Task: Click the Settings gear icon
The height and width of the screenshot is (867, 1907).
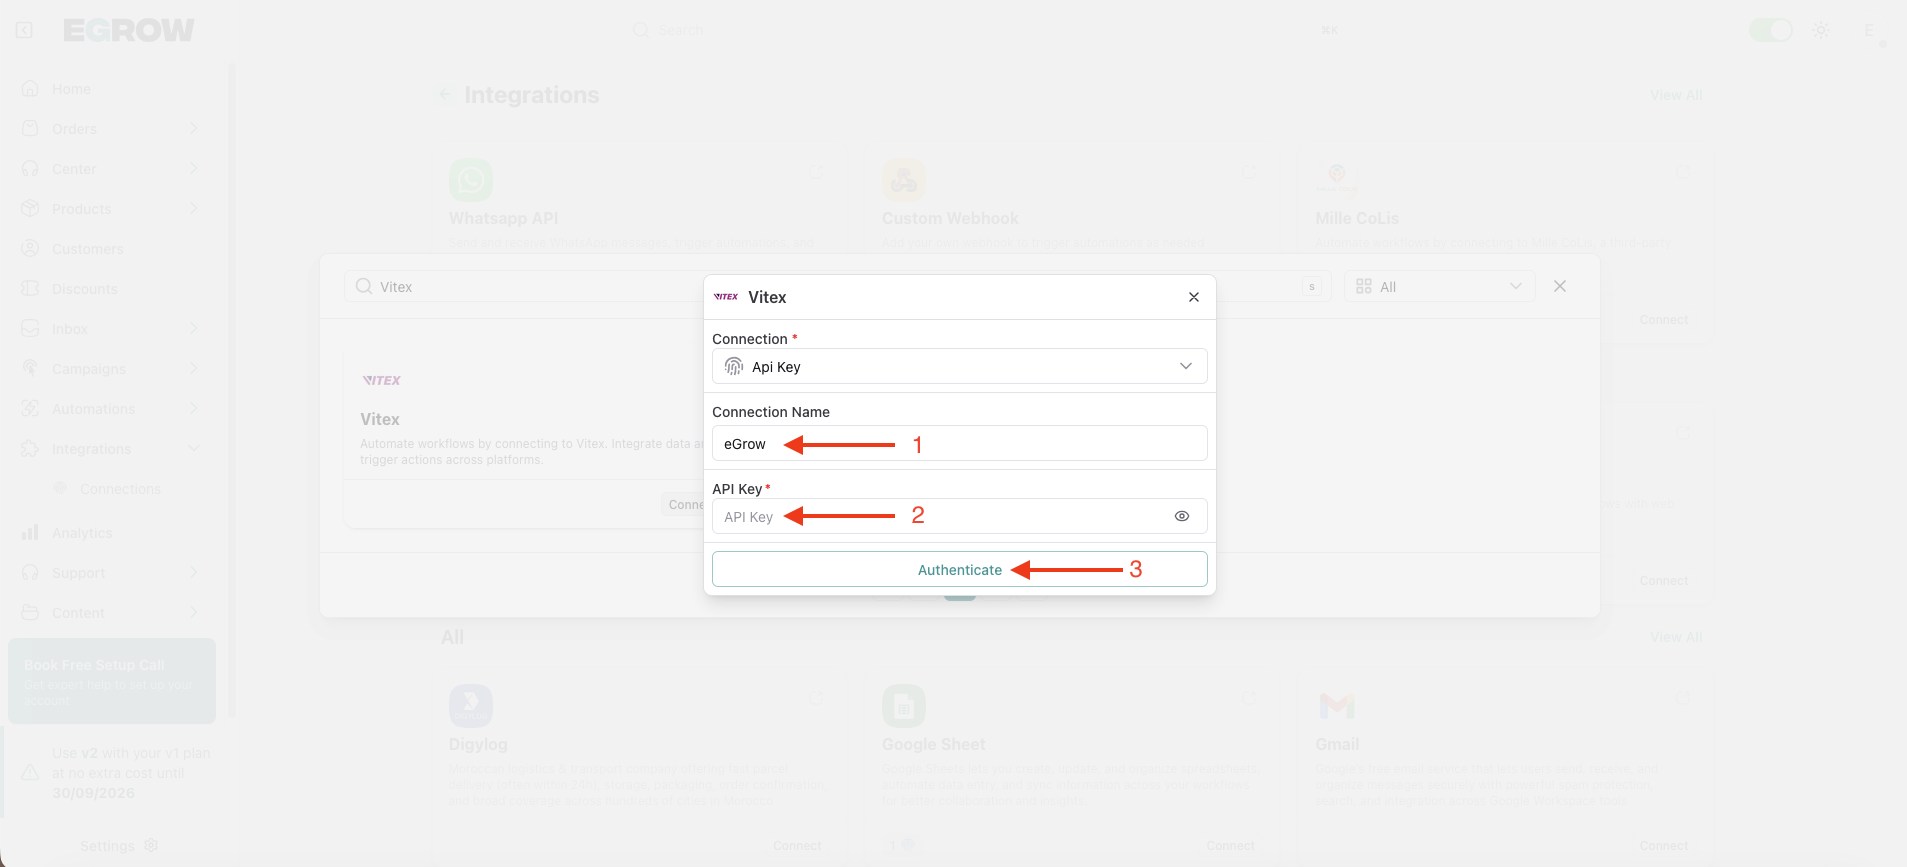Action: 151,845
